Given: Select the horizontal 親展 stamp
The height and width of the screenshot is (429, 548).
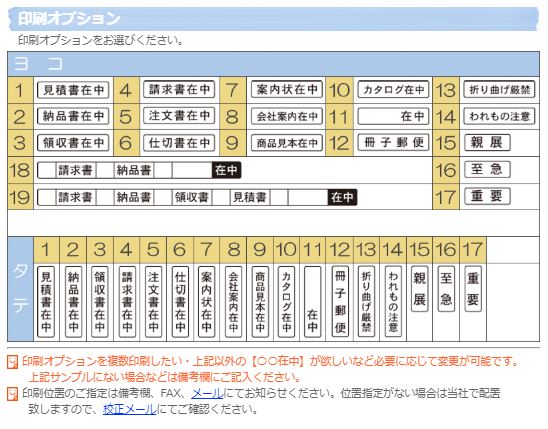Looking at the screenshot, I should (x=487, y=143).
